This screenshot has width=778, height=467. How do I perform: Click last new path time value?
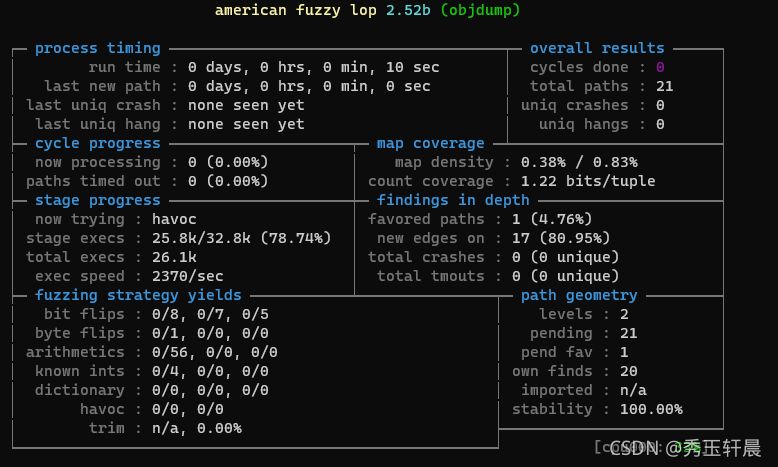(x=309, y=86)
